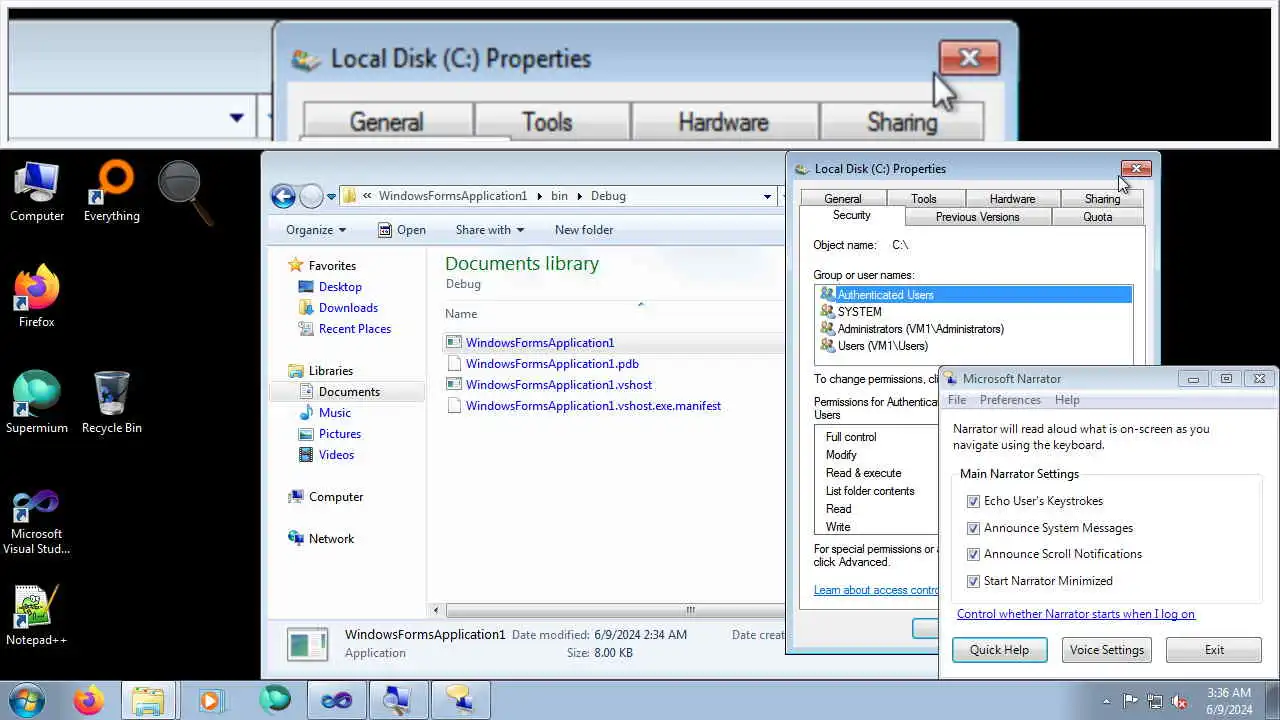Expand the double-chevron at breadcrumb start

click(367, 196)
